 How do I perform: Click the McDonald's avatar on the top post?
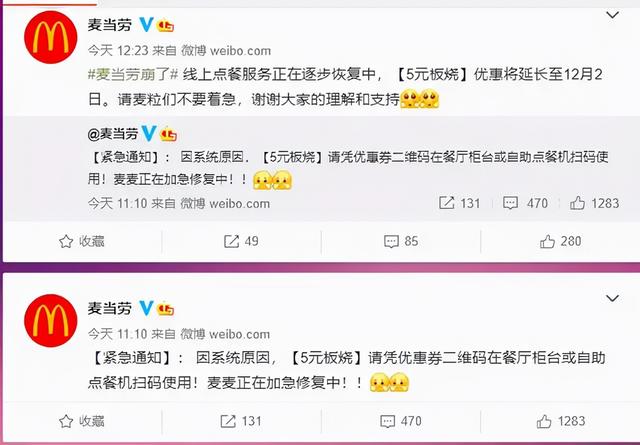point(51,38)
